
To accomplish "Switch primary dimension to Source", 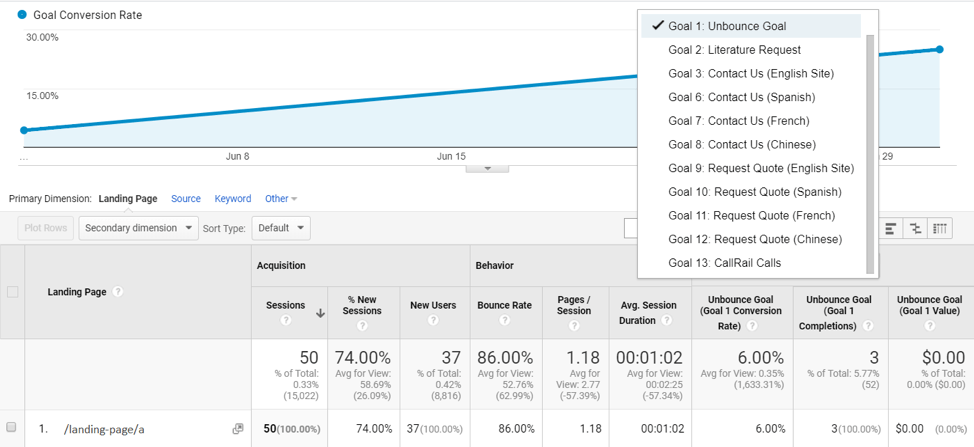I will (186, 199).
